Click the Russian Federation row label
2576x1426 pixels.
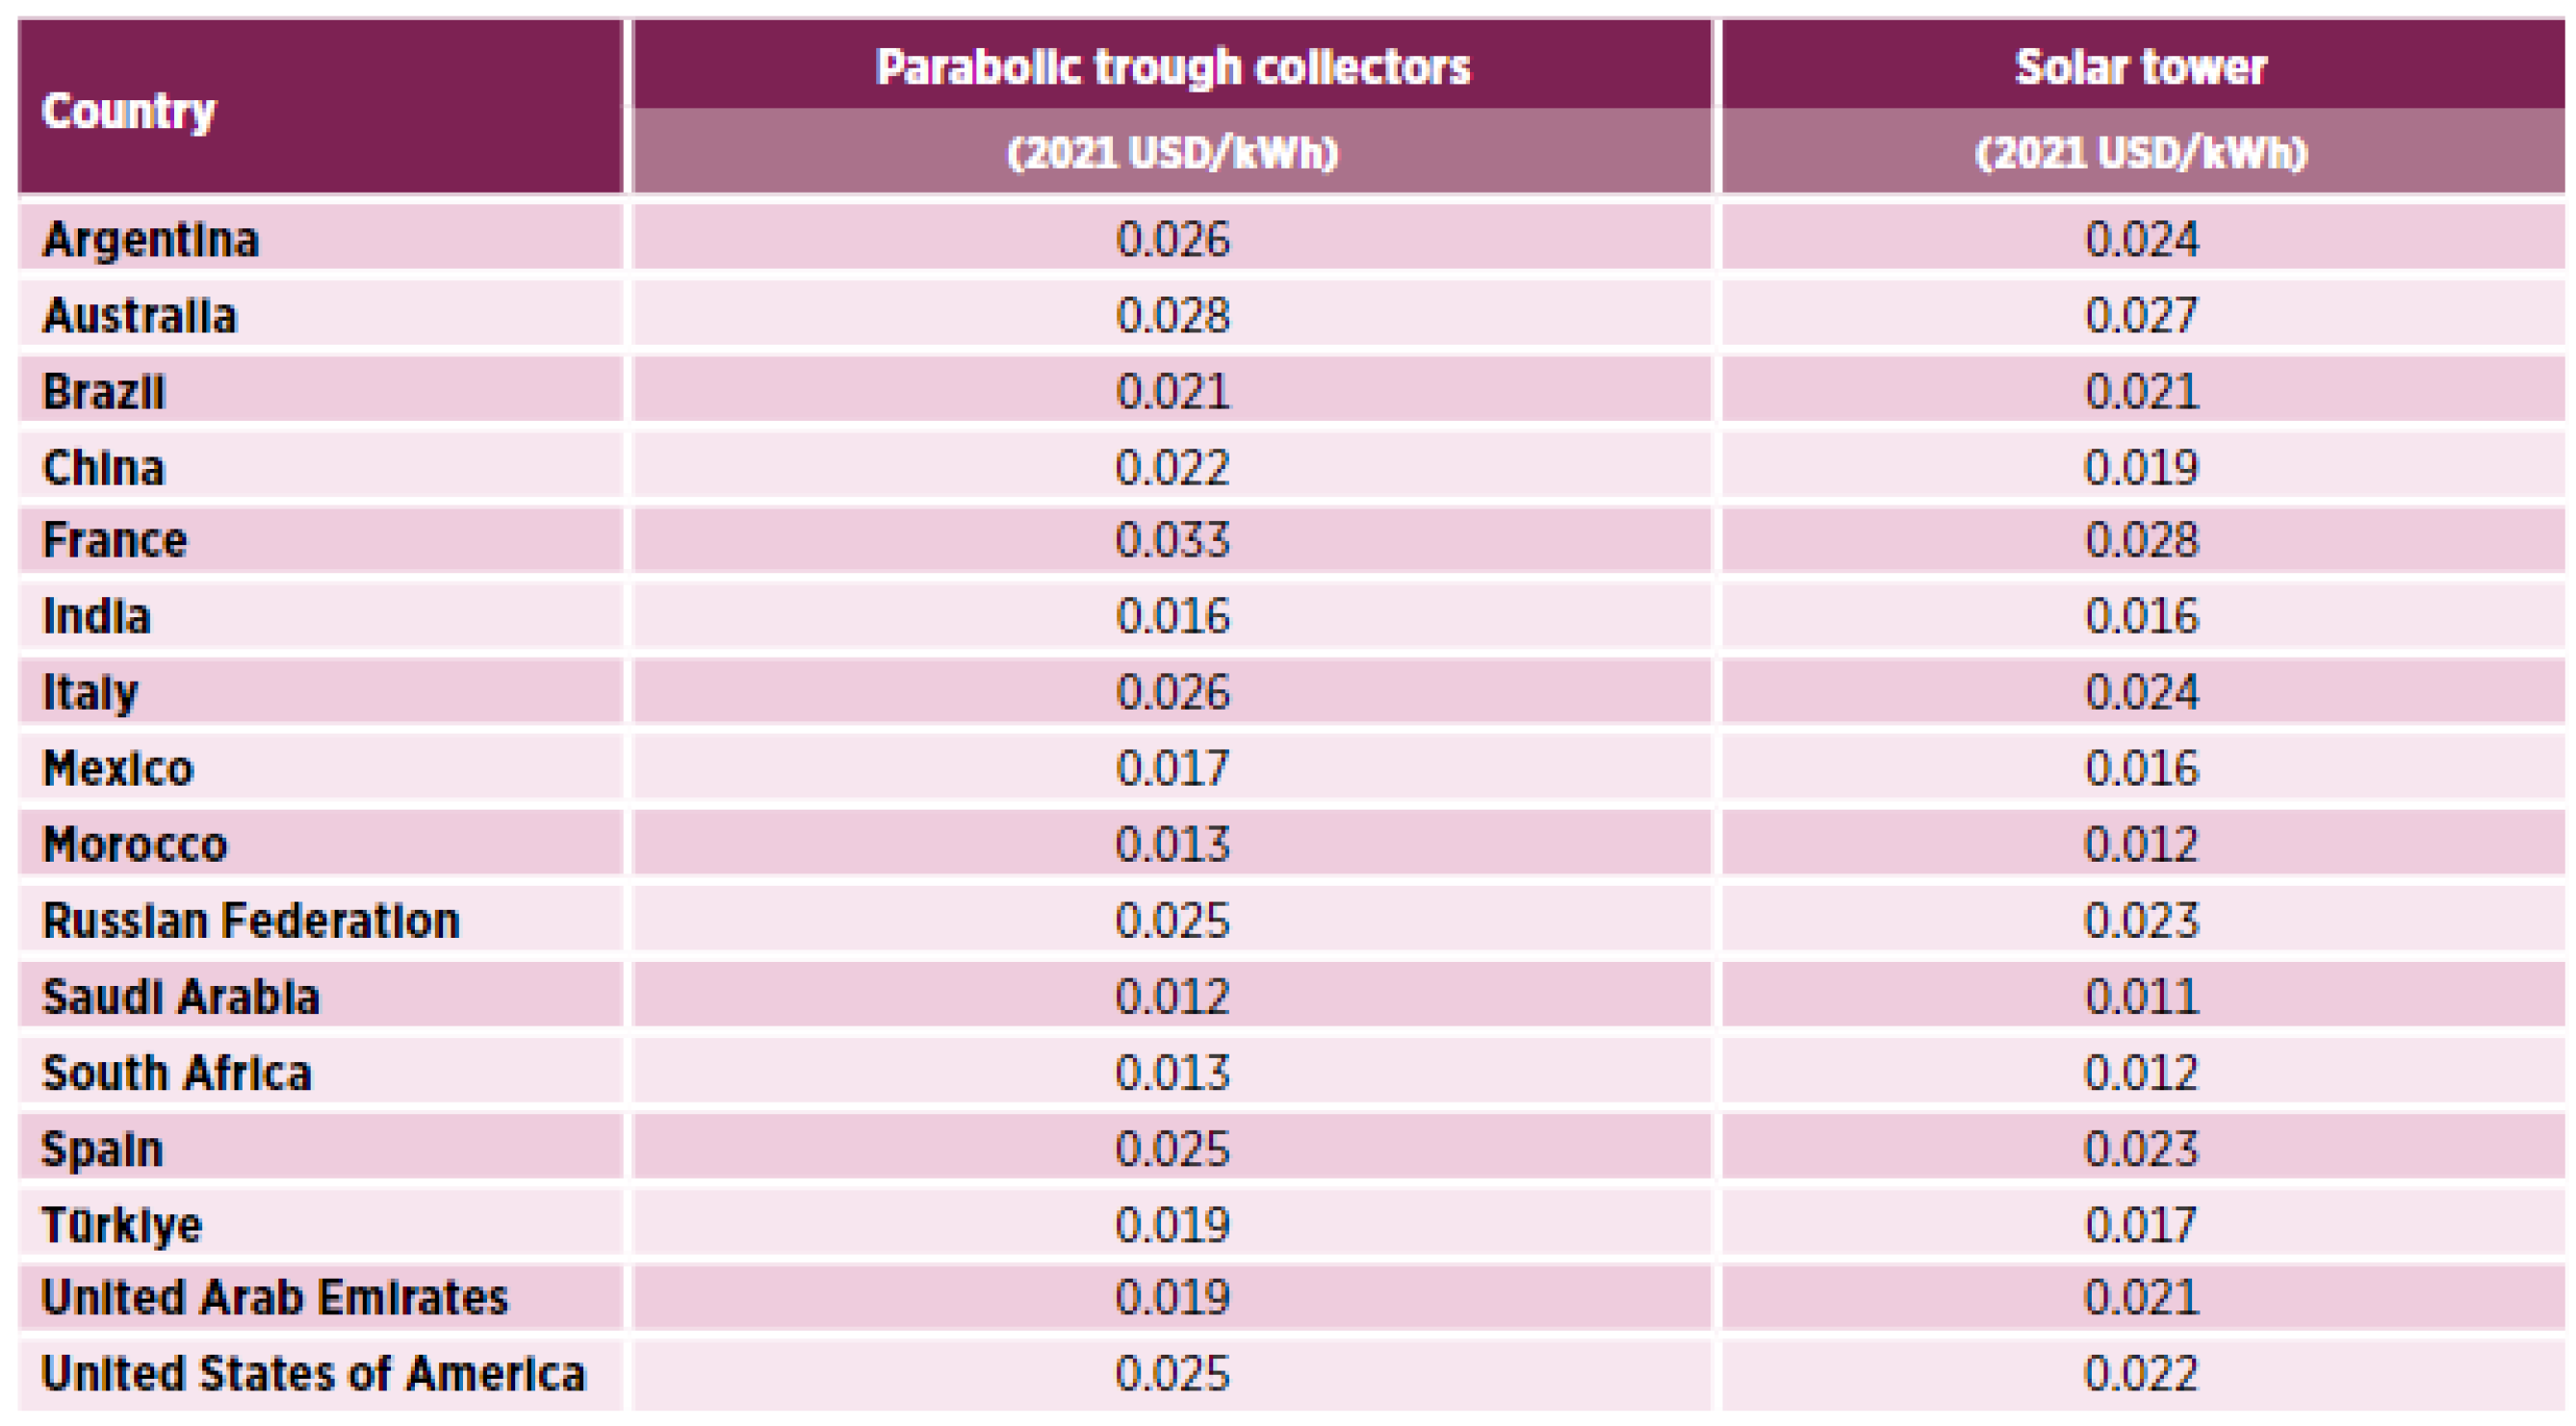[x=251, y=920]
